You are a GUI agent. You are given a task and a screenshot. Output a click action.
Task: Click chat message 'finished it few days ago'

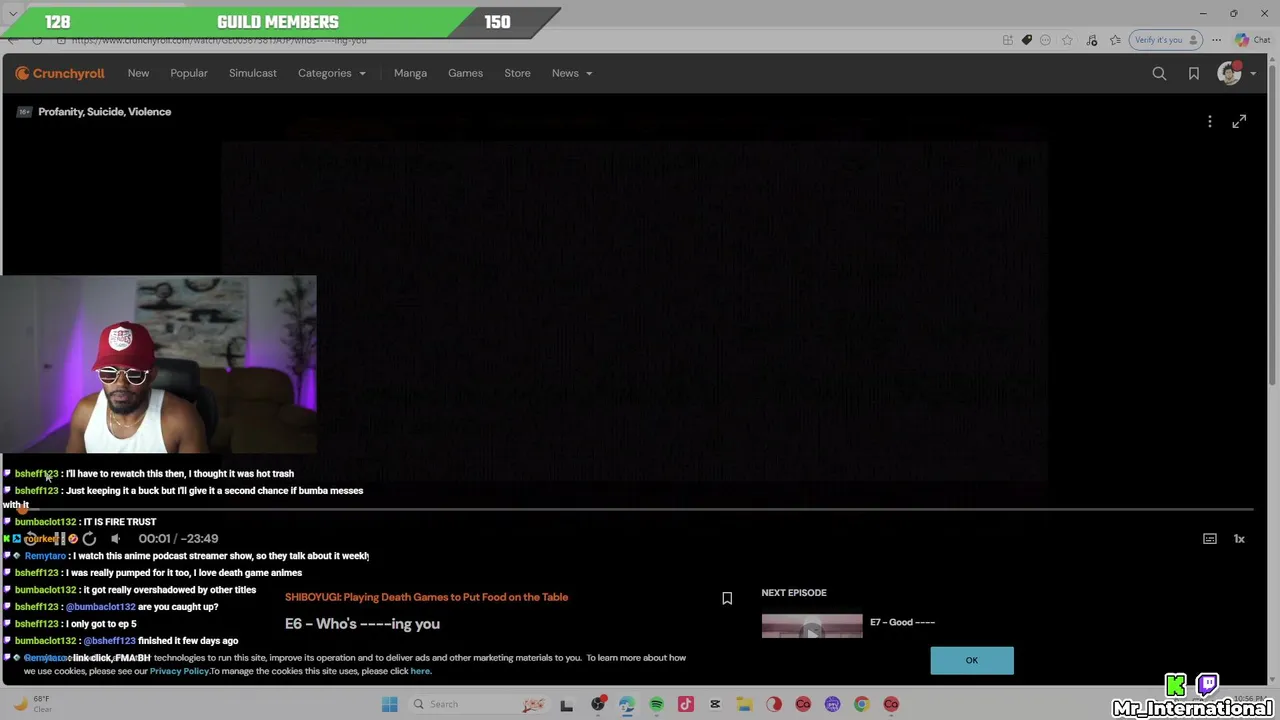pyautogui.click(x=188, y=641)
